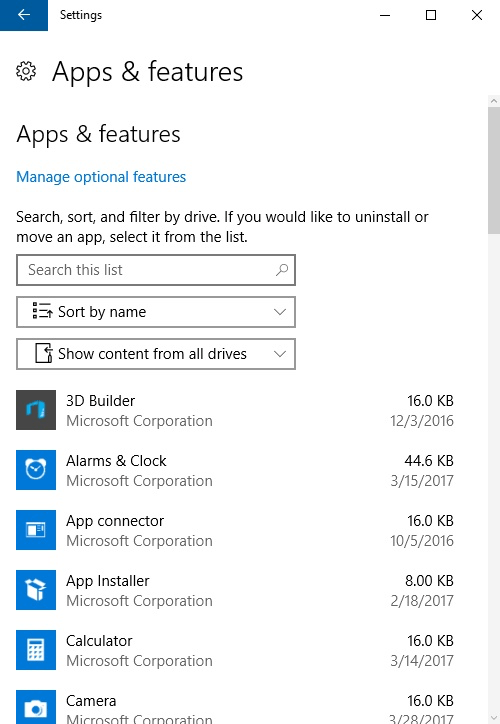Select the Camera app icon
The image size is (500, 724).
click(x=36, y=707)
